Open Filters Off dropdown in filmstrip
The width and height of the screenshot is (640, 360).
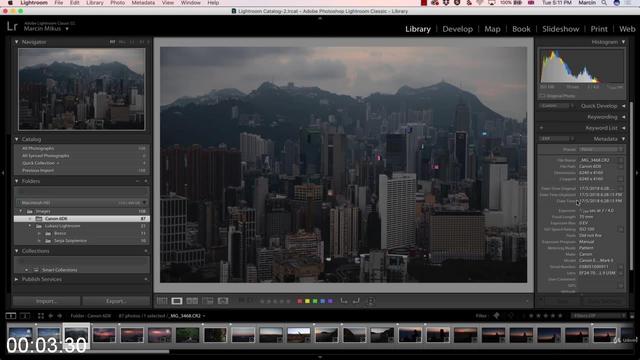[598, 316]
